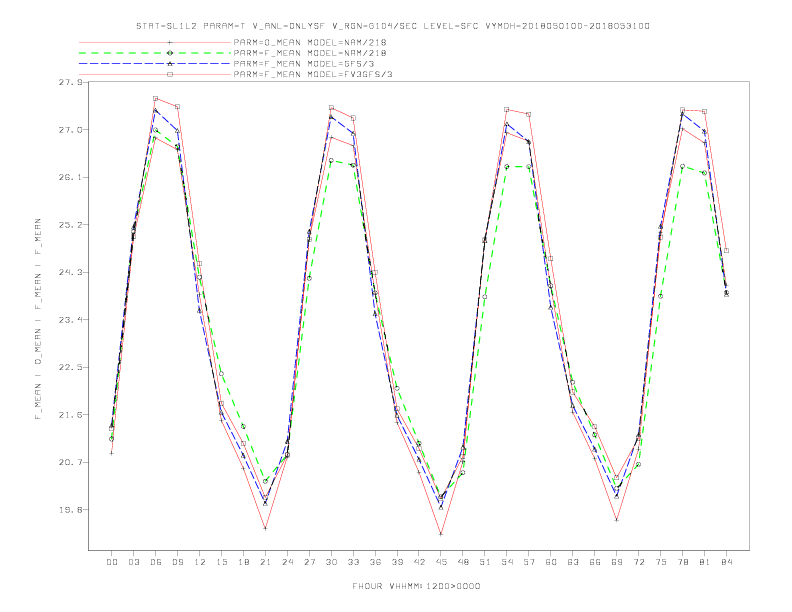The height and width of the screenshot is (612, 792).
Task: Select the legend text PARM=F_MEAN MODEL=NAM/218
Action: point(310,53)
